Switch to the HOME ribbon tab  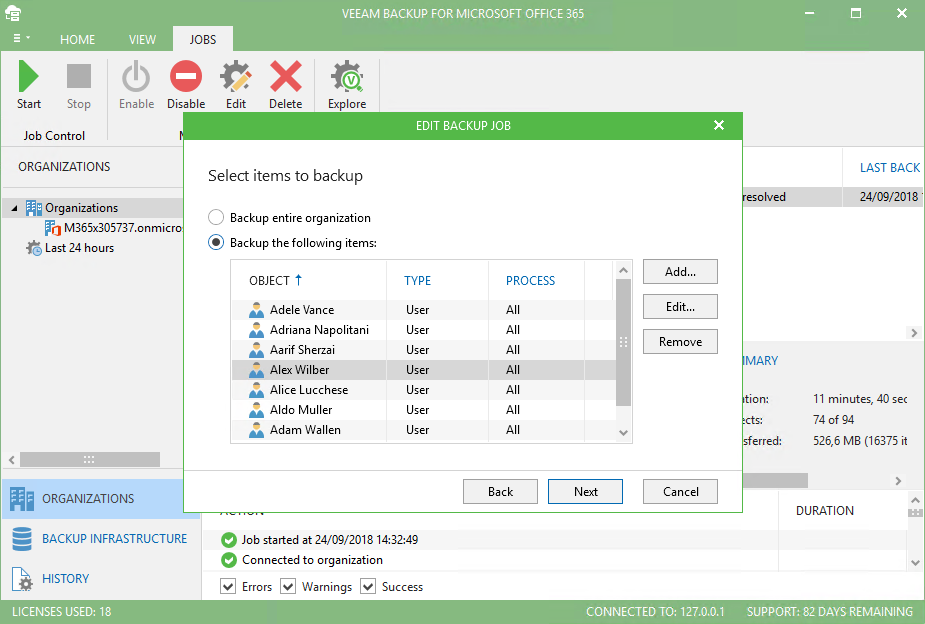click(x=77, y=40)
